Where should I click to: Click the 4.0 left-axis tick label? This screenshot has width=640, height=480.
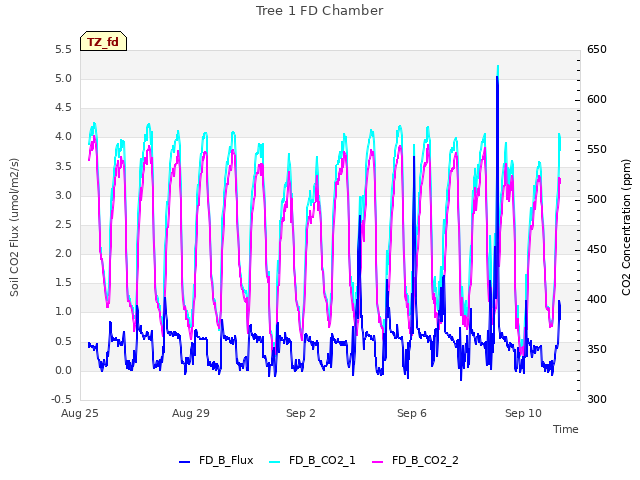pos(63,137)
